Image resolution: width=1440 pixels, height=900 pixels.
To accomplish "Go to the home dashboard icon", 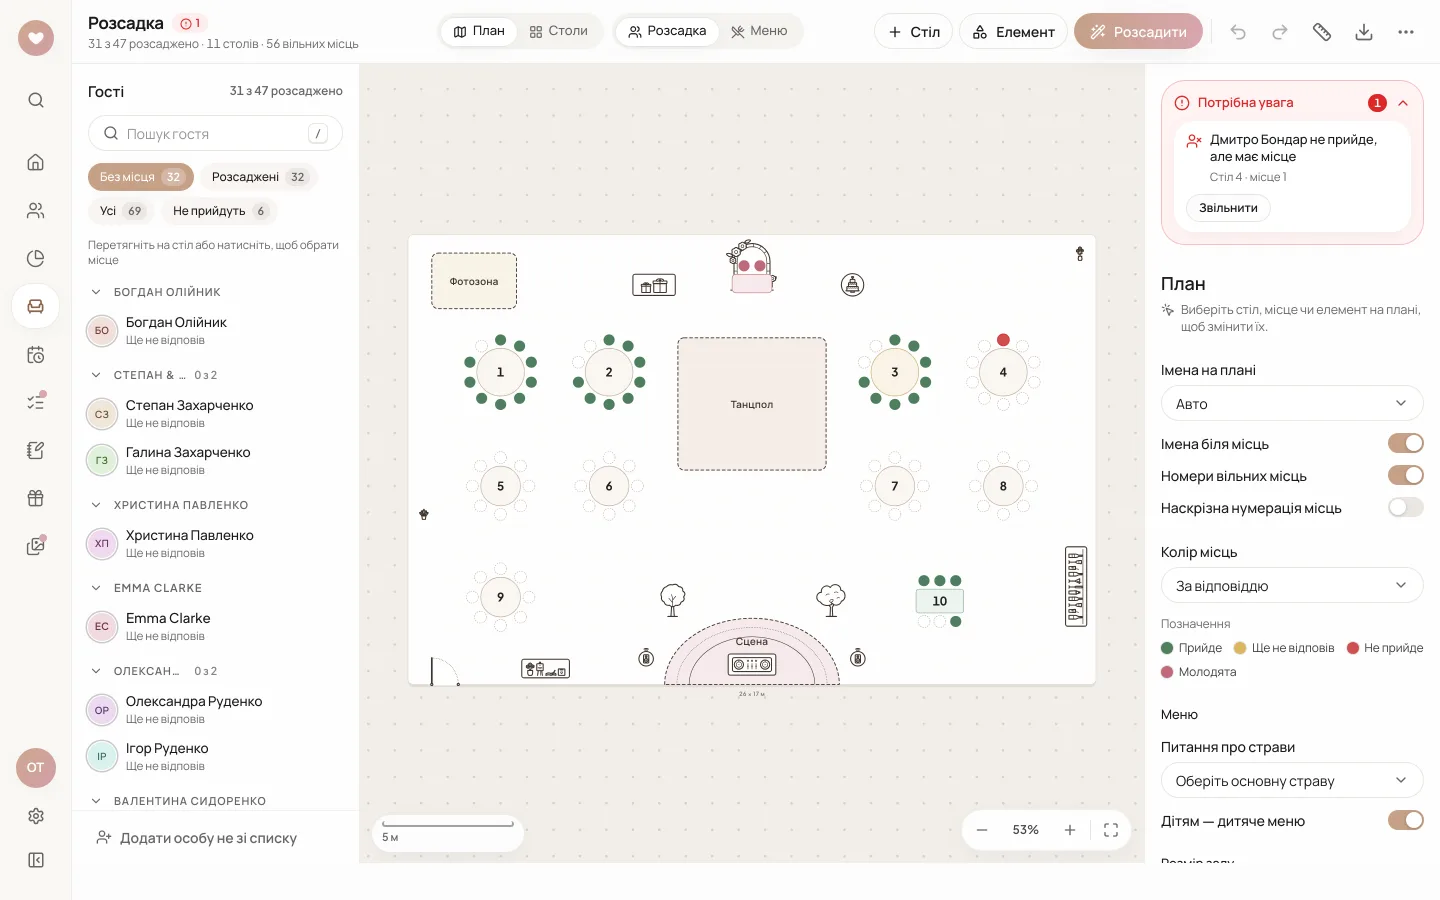I will point(36,162).
